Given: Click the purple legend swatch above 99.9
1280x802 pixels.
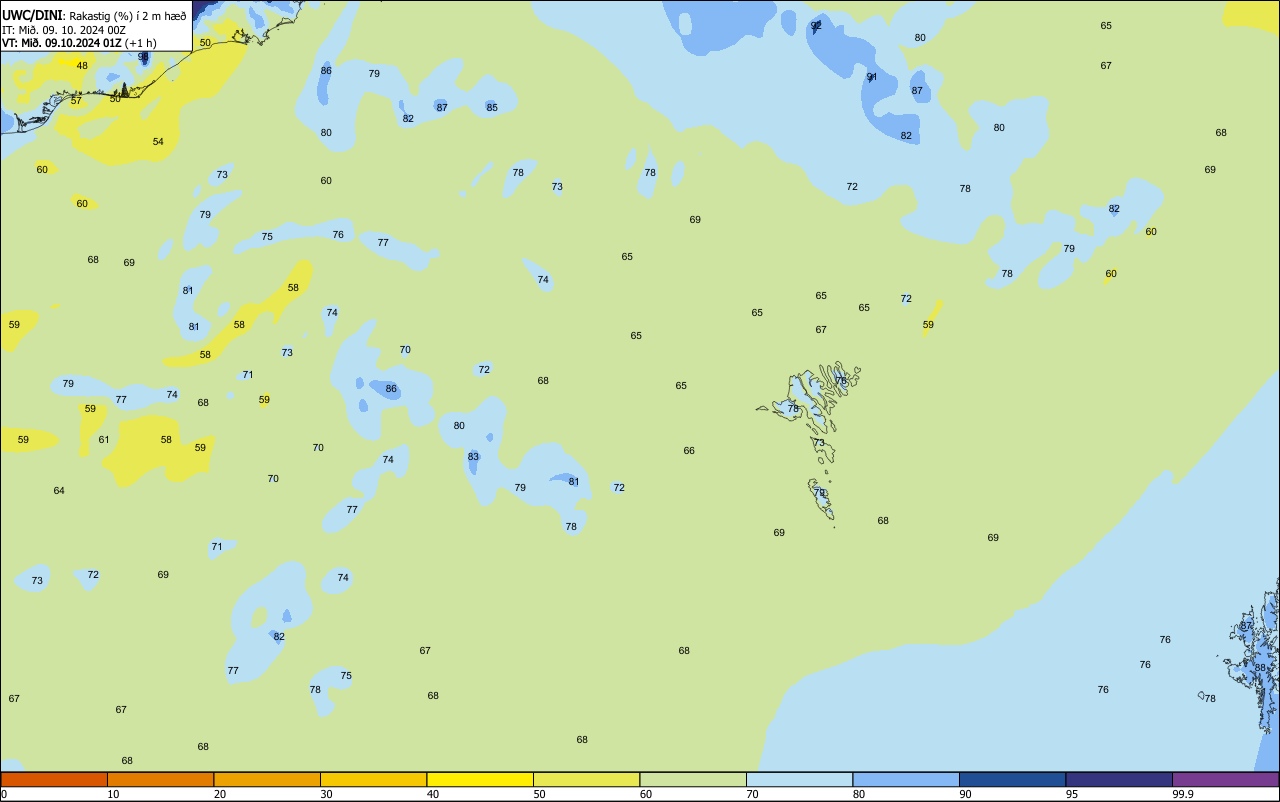Looking at the screenshot, I should pyautogui.click(x=1225, y=779).
